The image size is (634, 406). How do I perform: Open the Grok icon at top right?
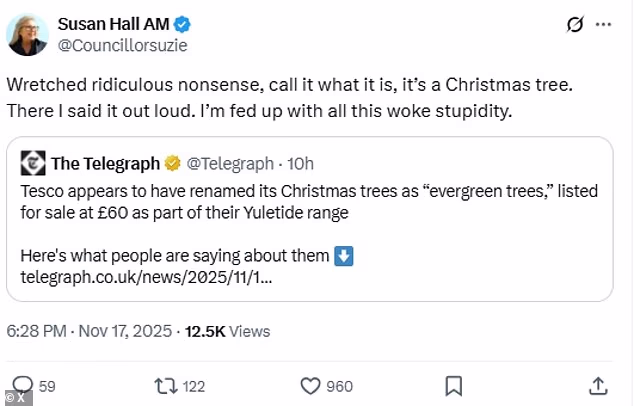[x=575, y=24]
